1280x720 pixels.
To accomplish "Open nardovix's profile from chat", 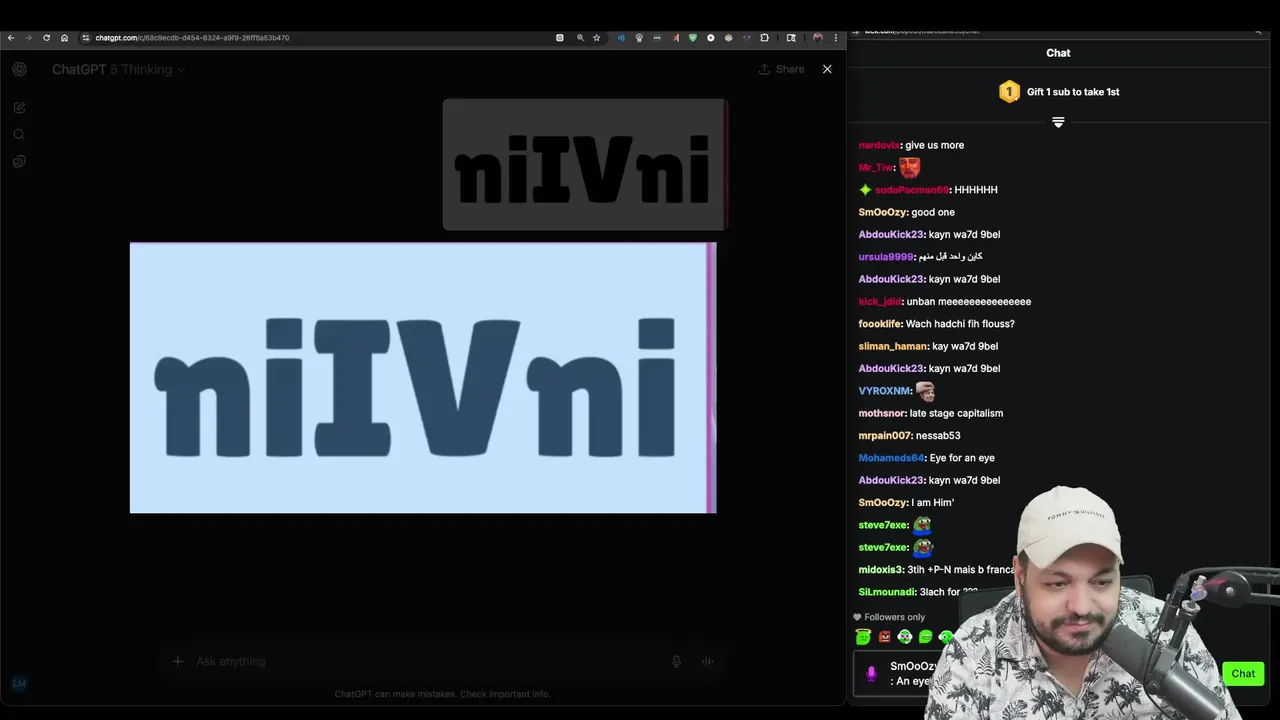I will pos(879,145).
